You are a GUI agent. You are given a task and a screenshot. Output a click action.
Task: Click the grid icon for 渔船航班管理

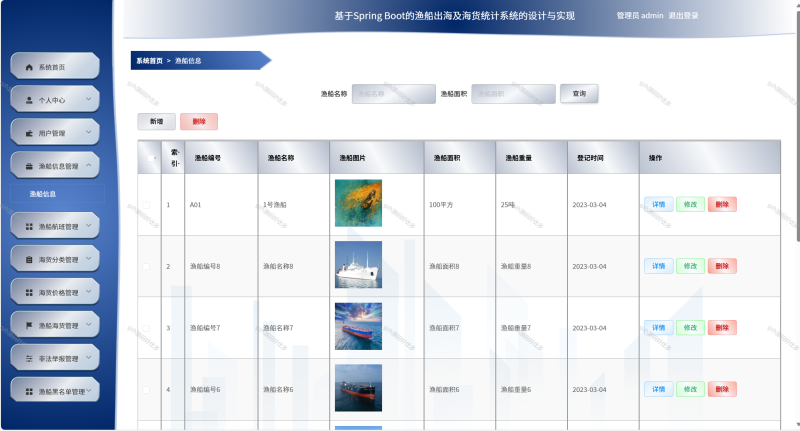(29, 226)
